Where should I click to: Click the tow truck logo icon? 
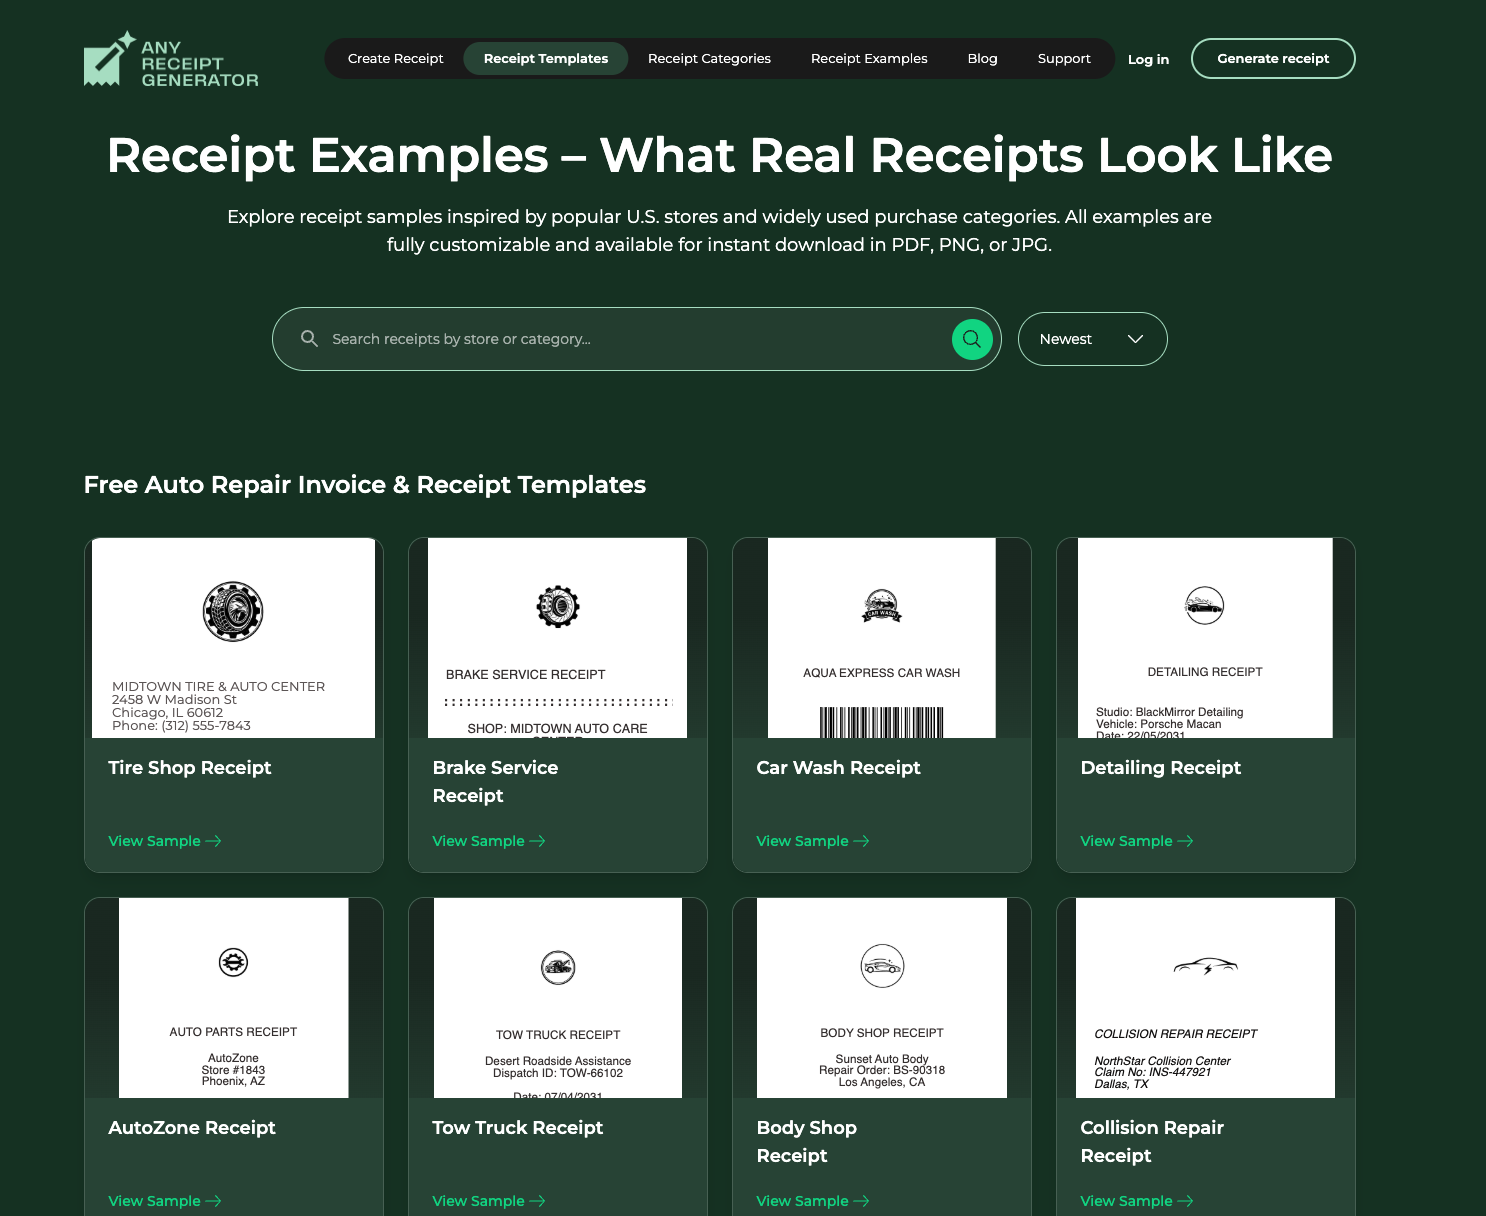(558, 967)
